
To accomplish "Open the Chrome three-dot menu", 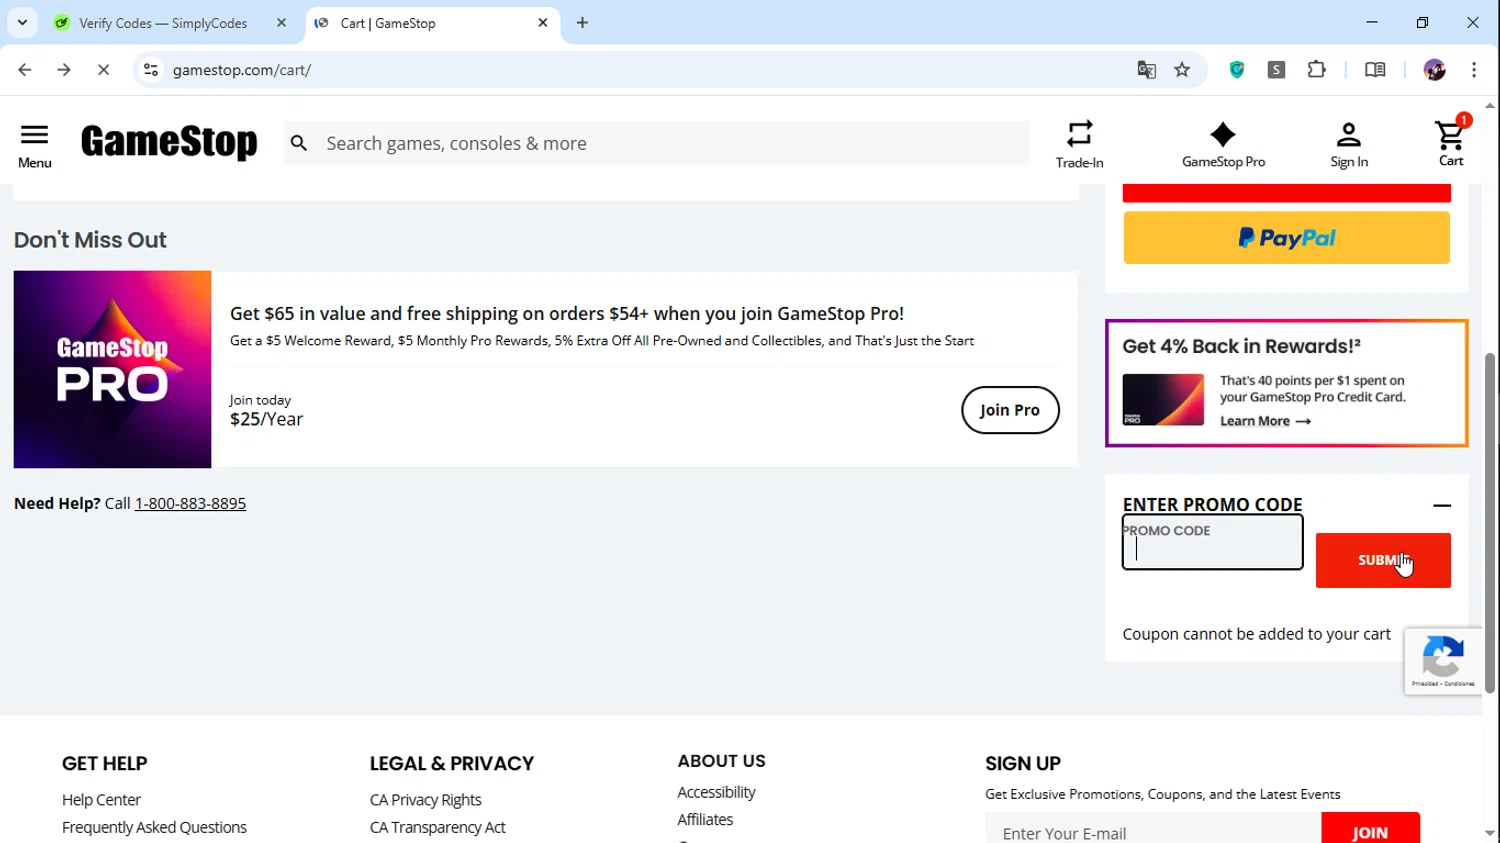I will (x=1474, y=70).
